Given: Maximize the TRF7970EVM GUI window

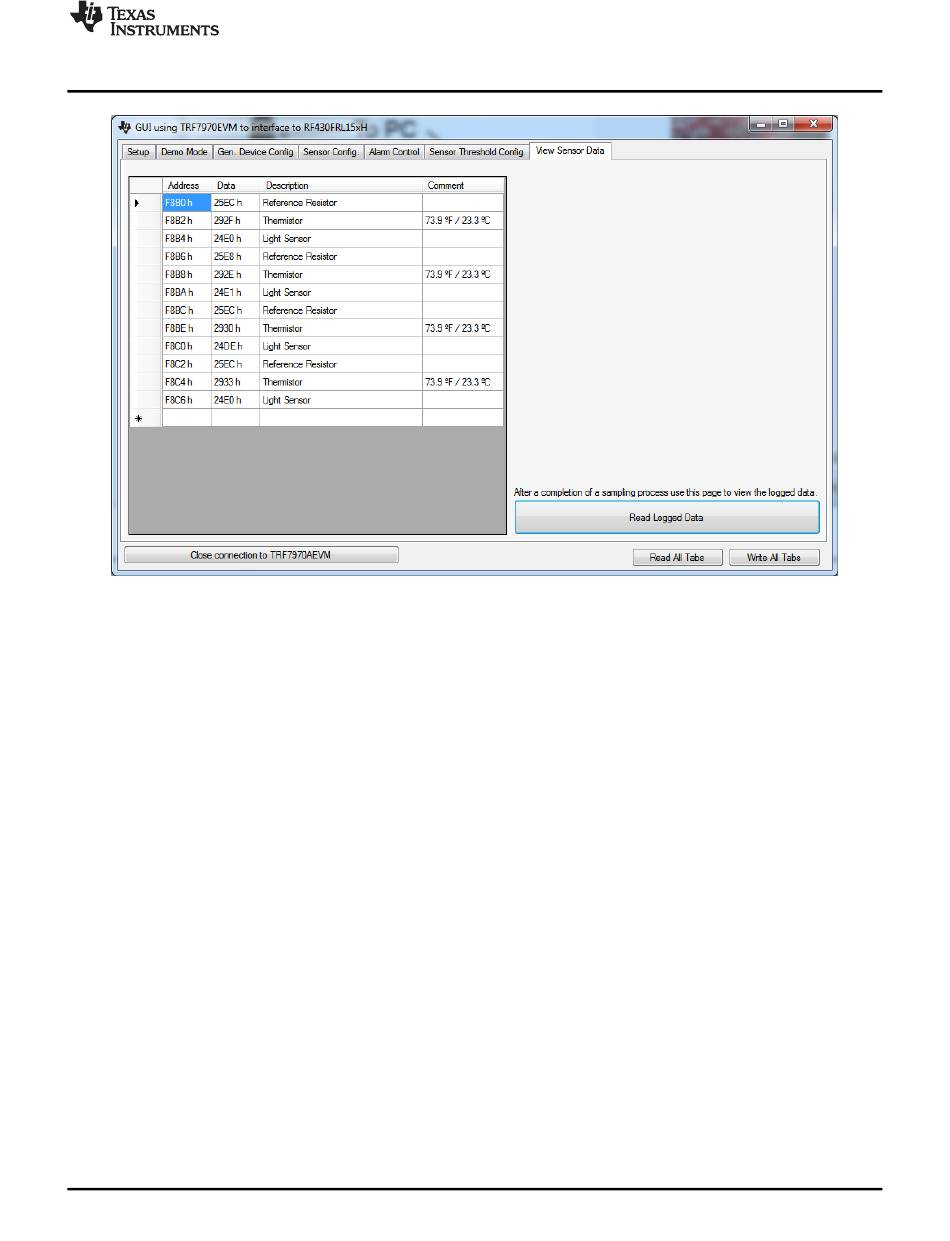Looking at the screenshot, I should 784,124.
